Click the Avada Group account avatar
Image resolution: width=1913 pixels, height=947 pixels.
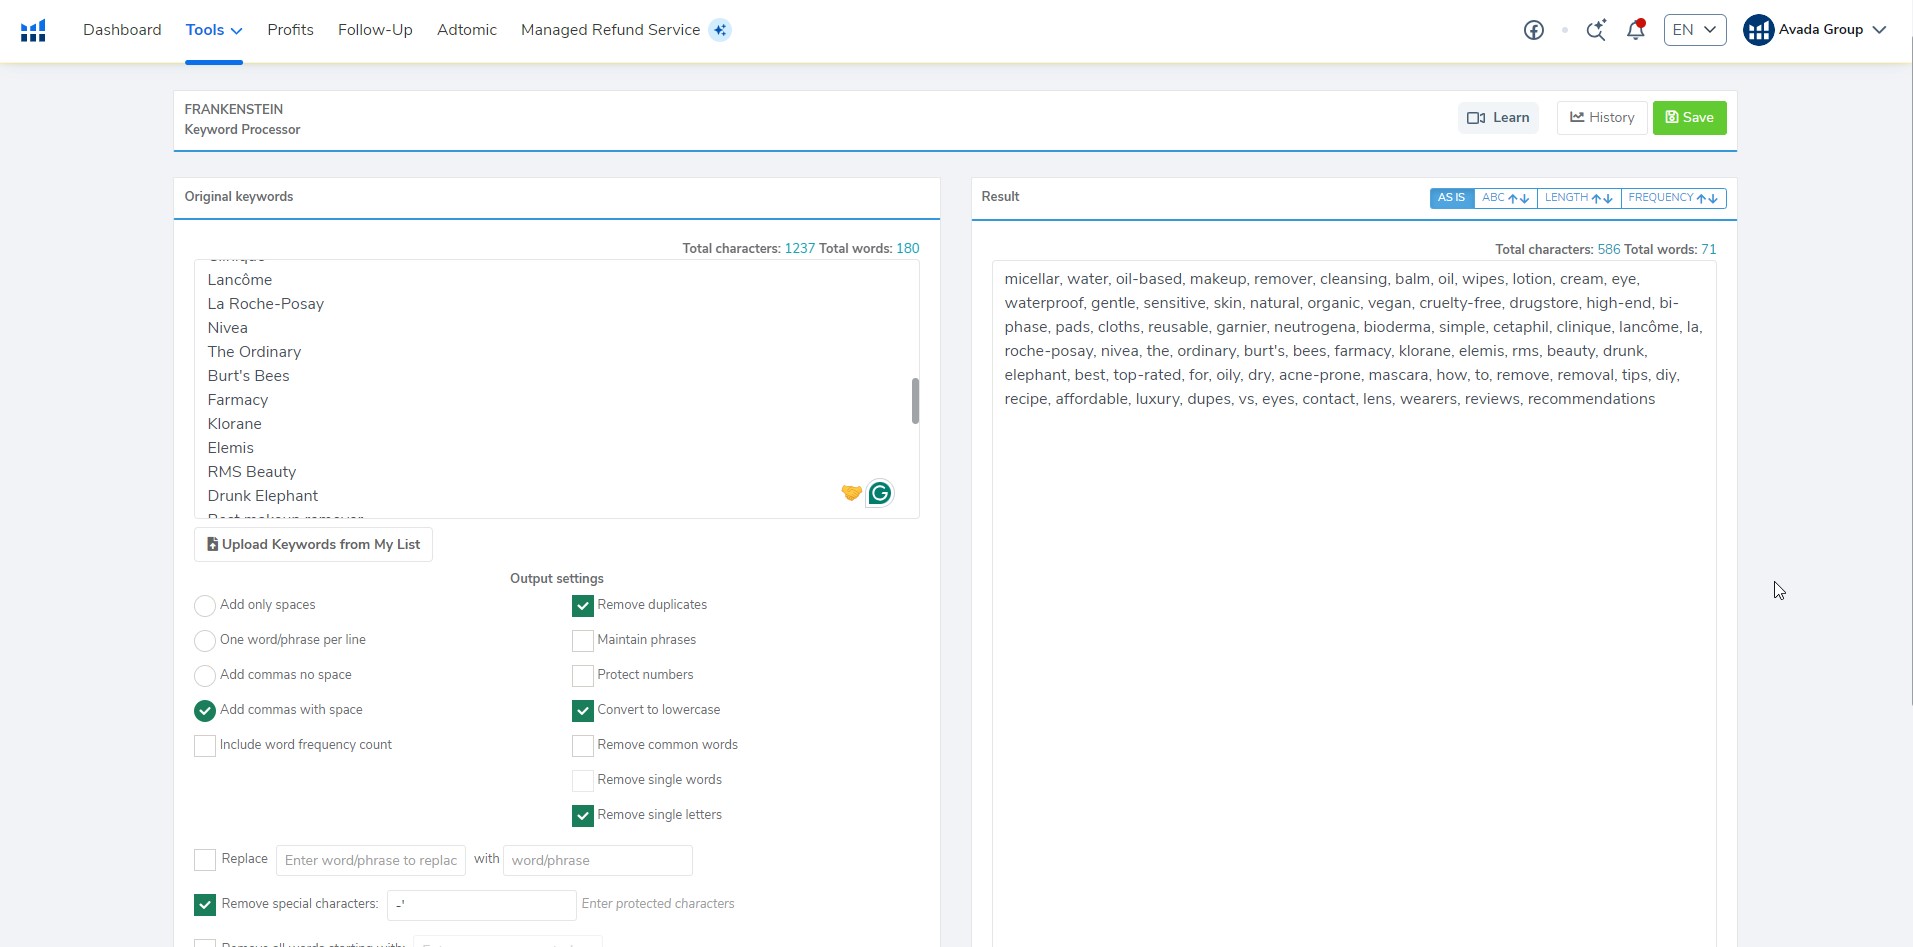click(1758, 30)
